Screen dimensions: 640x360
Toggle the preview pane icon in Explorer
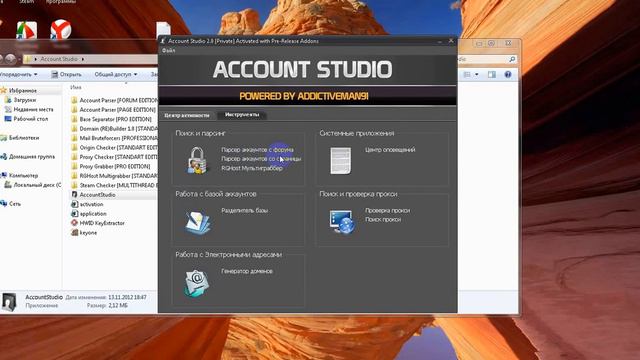[492, 75]
